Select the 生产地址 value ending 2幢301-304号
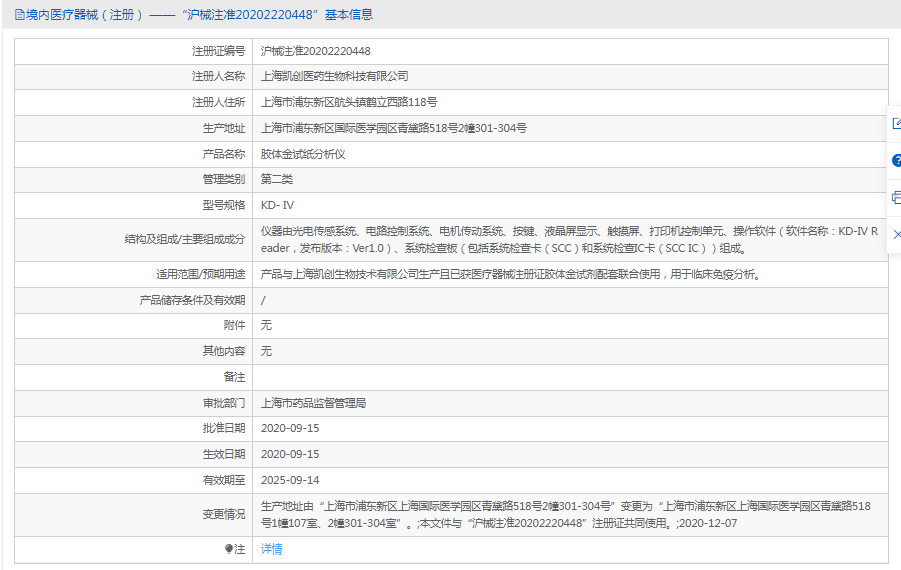This screenshot has width=901, height=570. click(x=394, y=128)
